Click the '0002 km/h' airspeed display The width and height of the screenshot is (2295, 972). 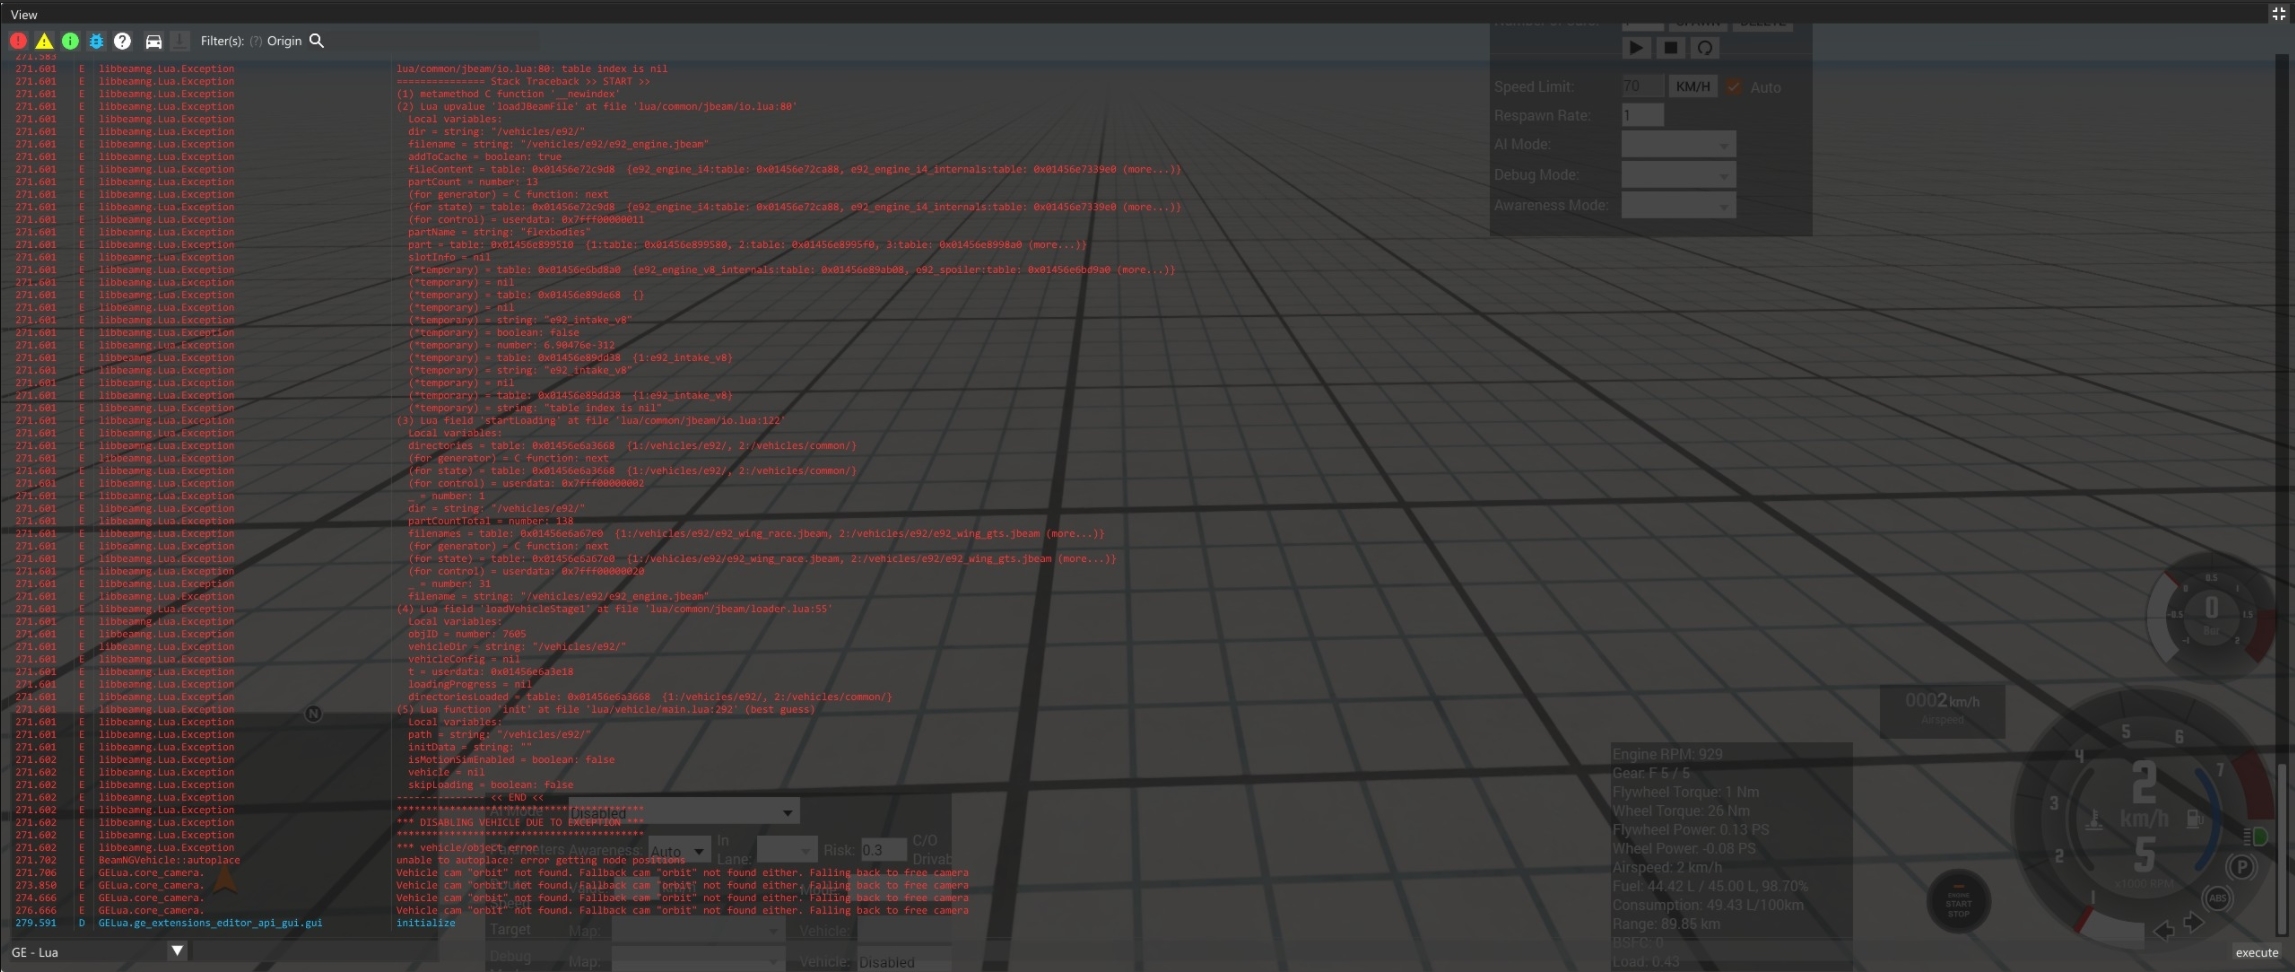(x=1942, y=701)
